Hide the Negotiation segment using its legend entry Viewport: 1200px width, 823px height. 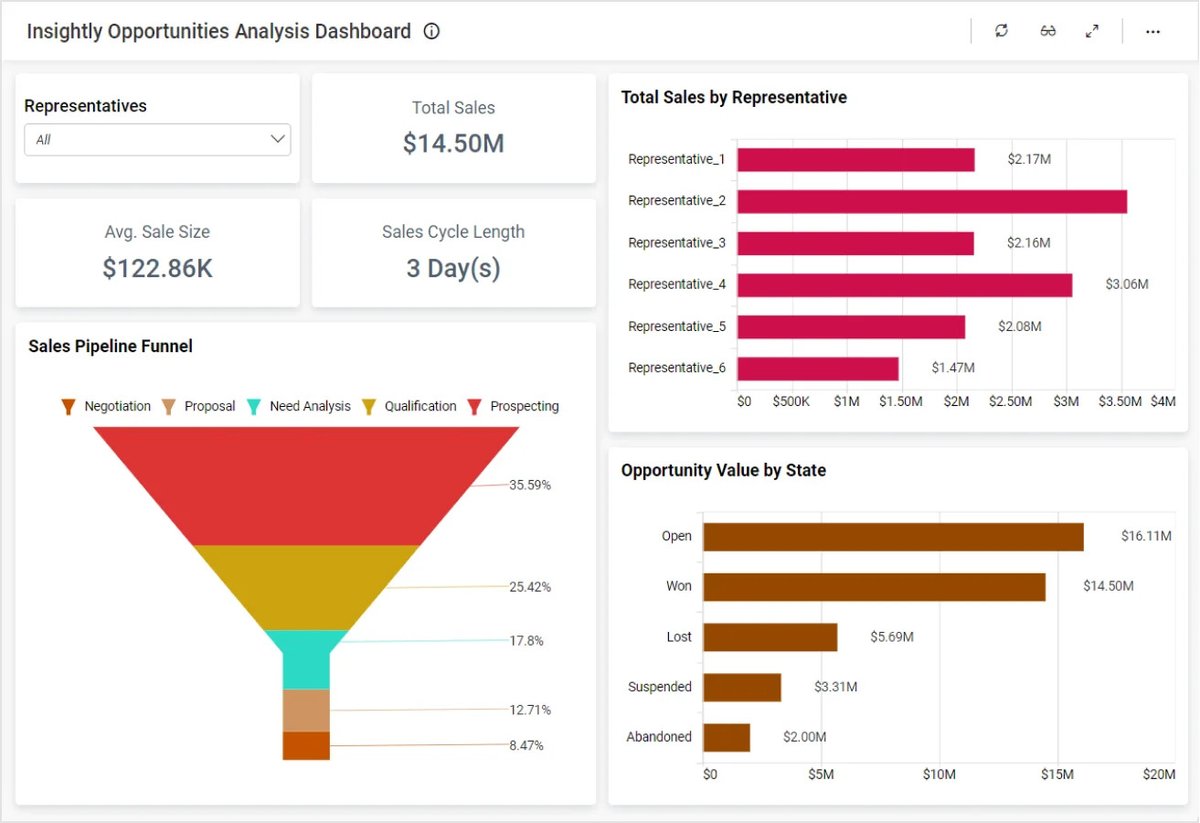[x=68, y=406]
